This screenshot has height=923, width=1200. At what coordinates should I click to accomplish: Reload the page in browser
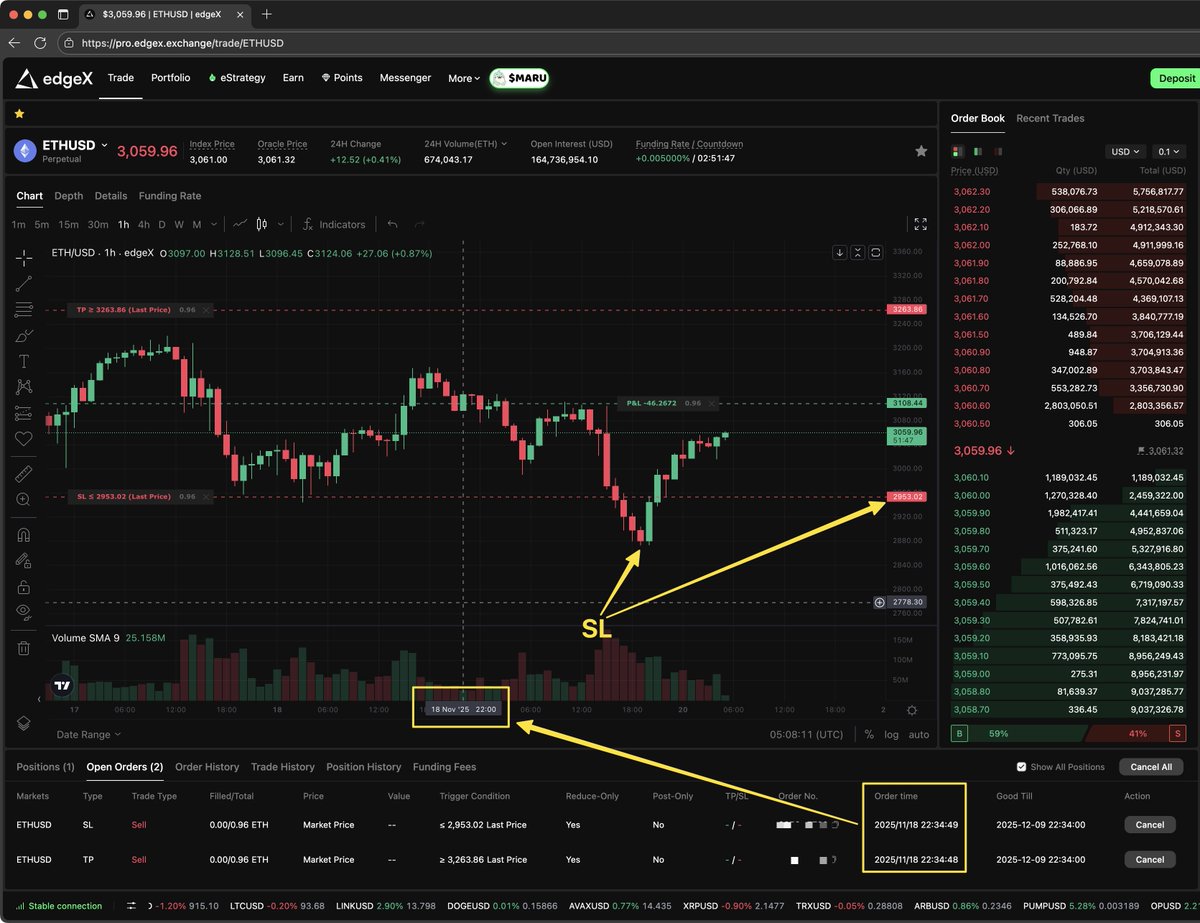(40, 44)
